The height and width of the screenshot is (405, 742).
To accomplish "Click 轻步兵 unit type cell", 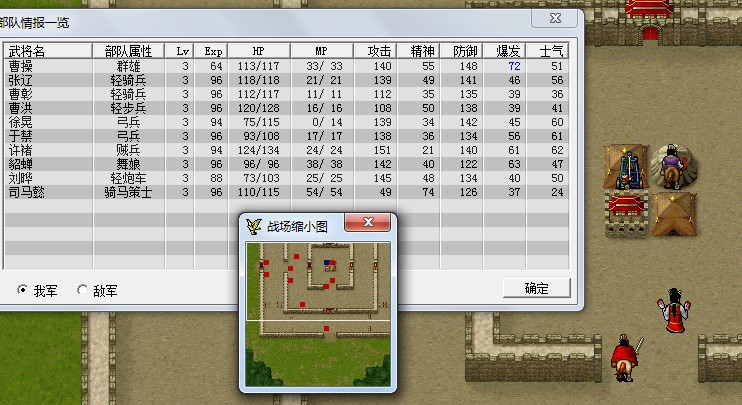I will [x=129, y=108].
